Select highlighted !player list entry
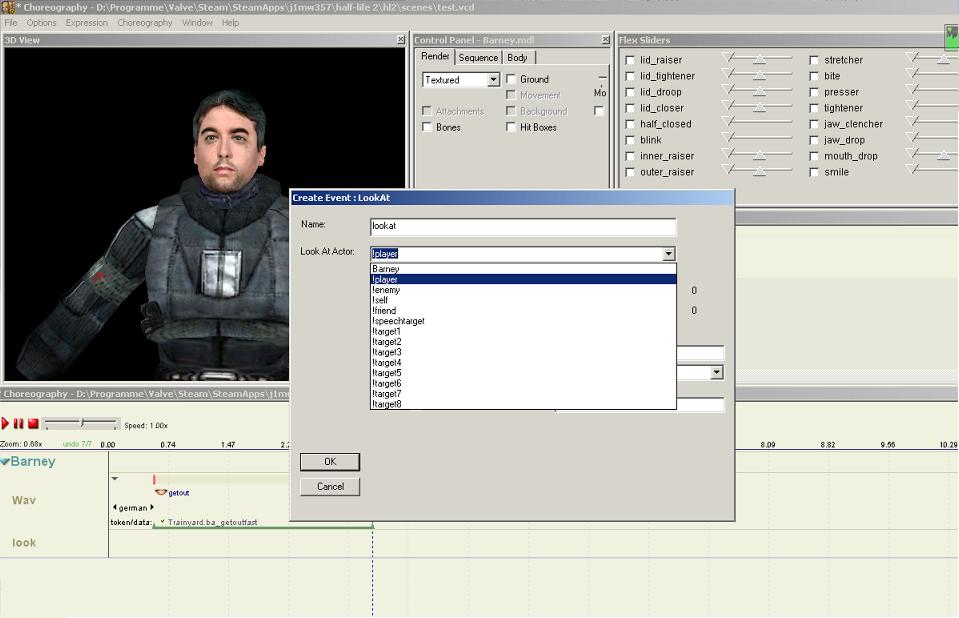This screenshot has height=618, width=959. click(523, 279)
